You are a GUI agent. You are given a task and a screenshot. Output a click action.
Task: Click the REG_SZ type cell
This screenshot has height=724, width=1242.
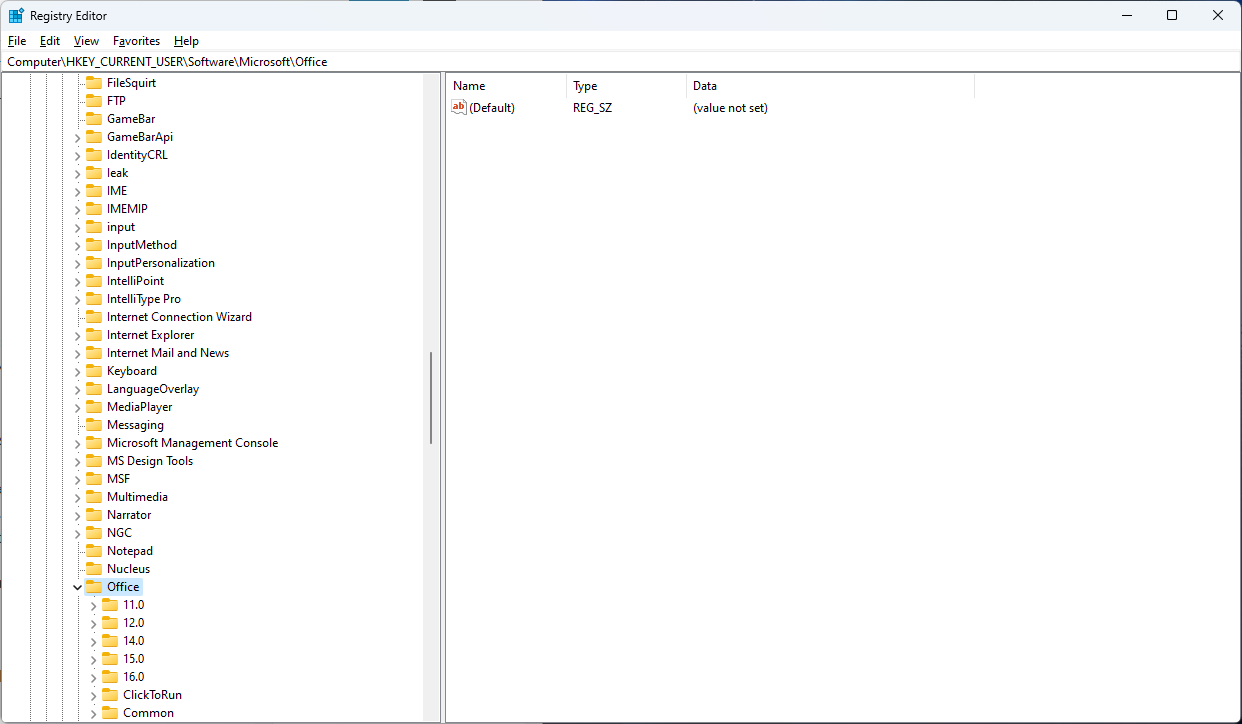click(592, 108)
